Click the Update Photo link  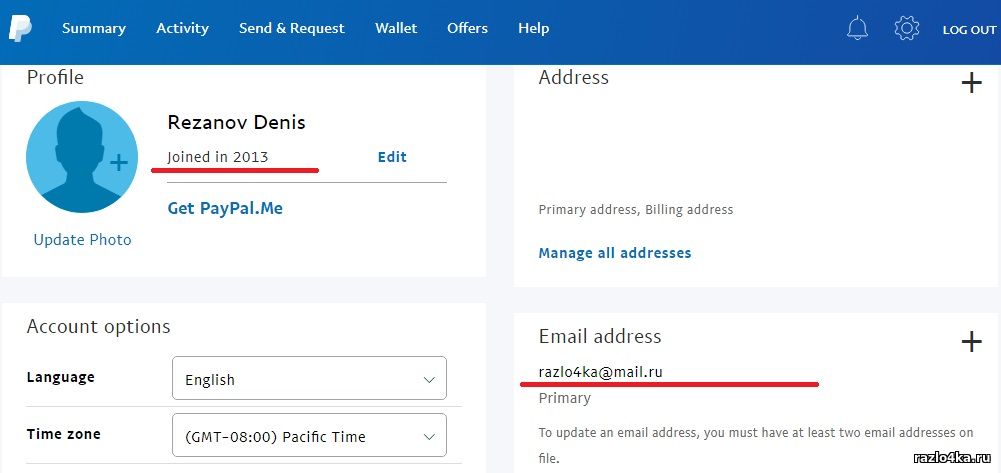pyautogui.click(x=82, y=240)
